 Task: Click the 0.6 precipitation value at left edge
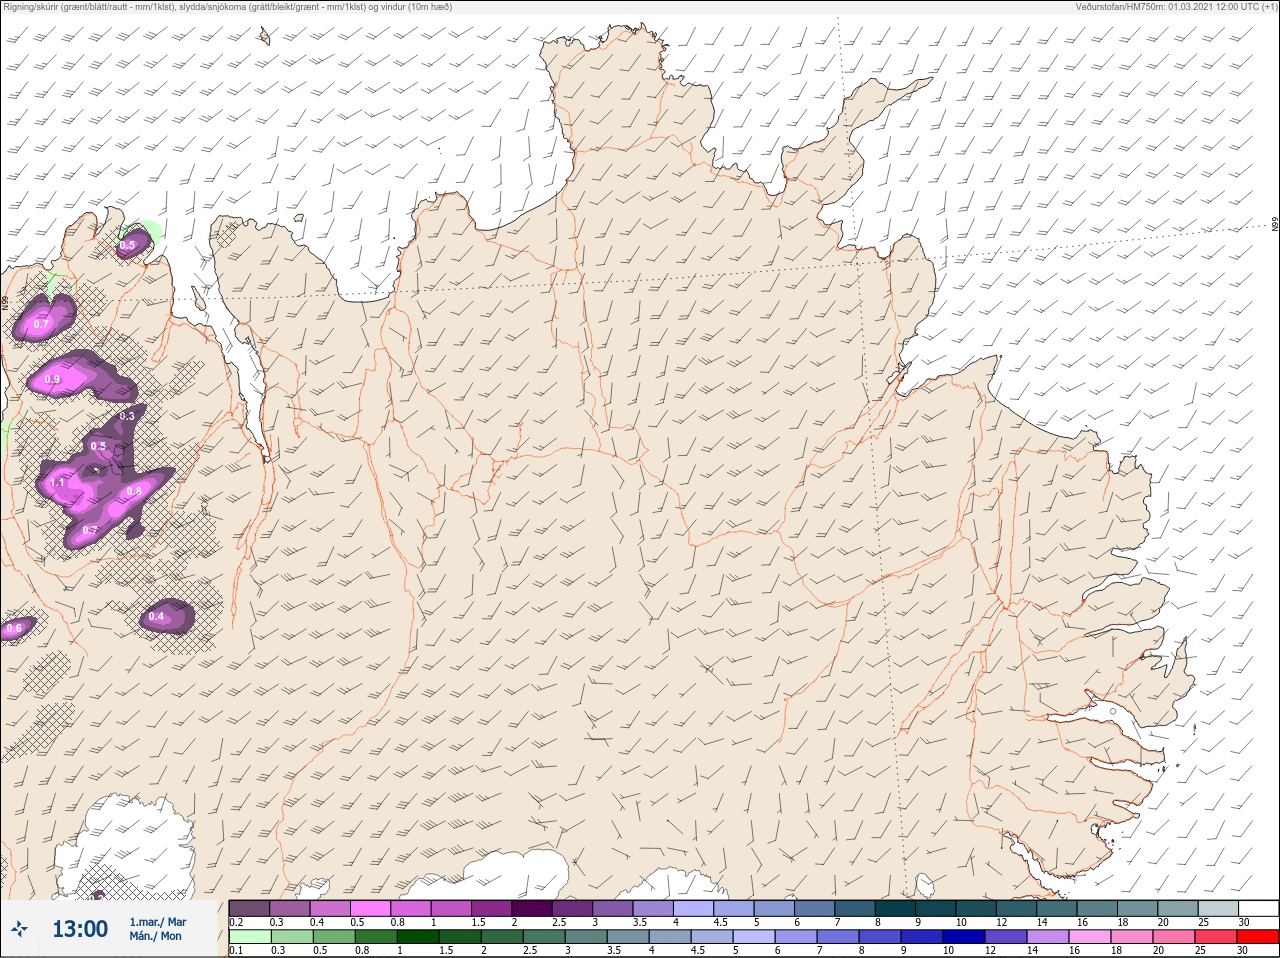(x=13, y=629)
